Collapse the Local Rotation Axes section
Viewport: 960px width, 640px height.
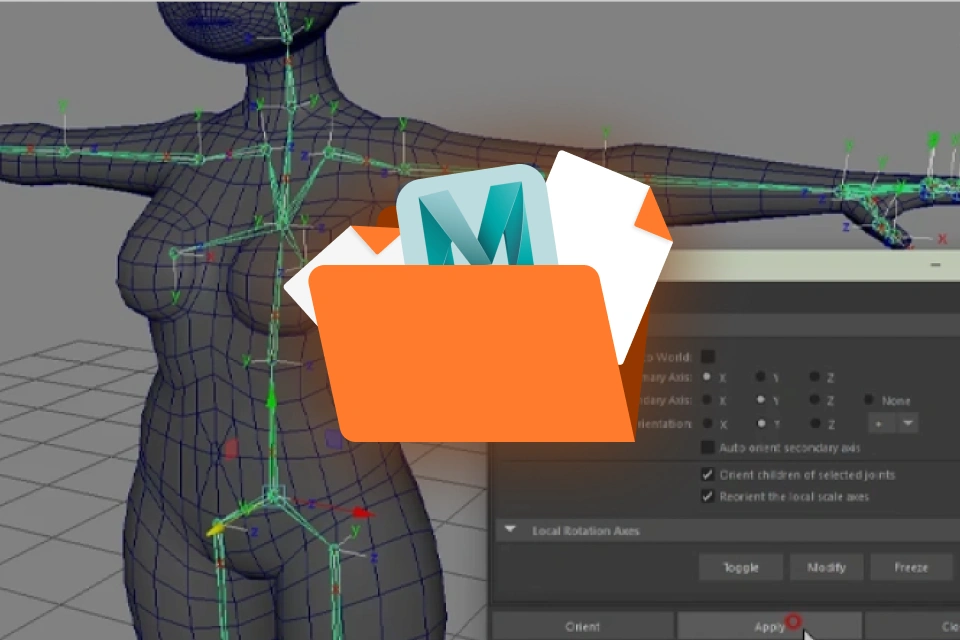tap(510, 530)
